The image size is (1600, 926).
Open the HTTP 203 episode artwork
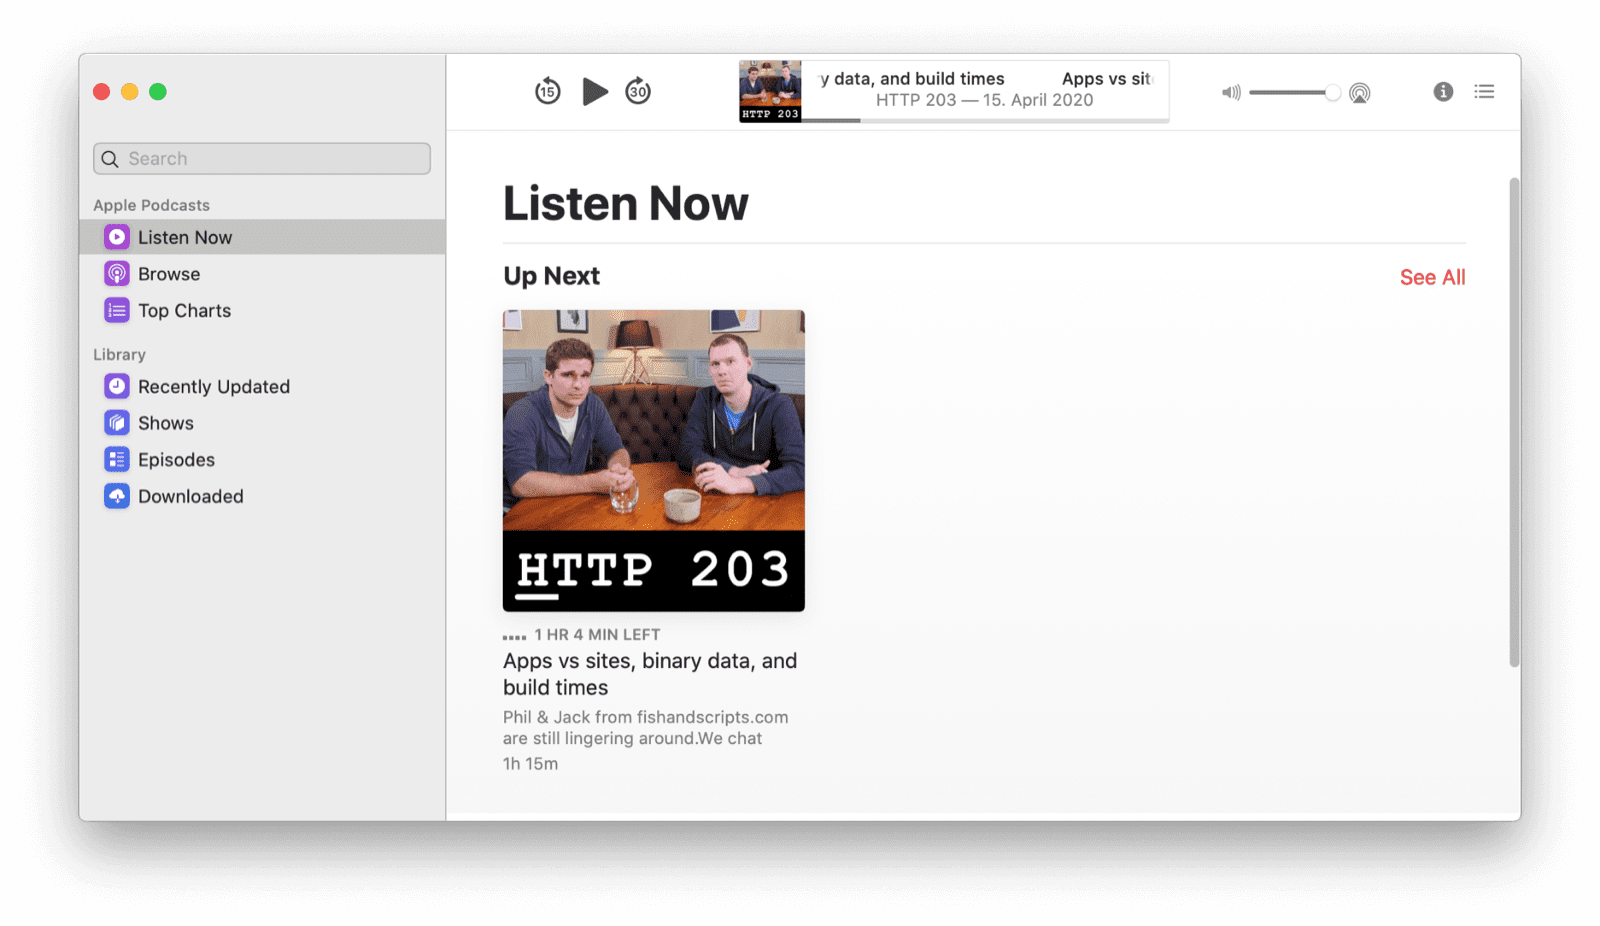coord(653,459)
